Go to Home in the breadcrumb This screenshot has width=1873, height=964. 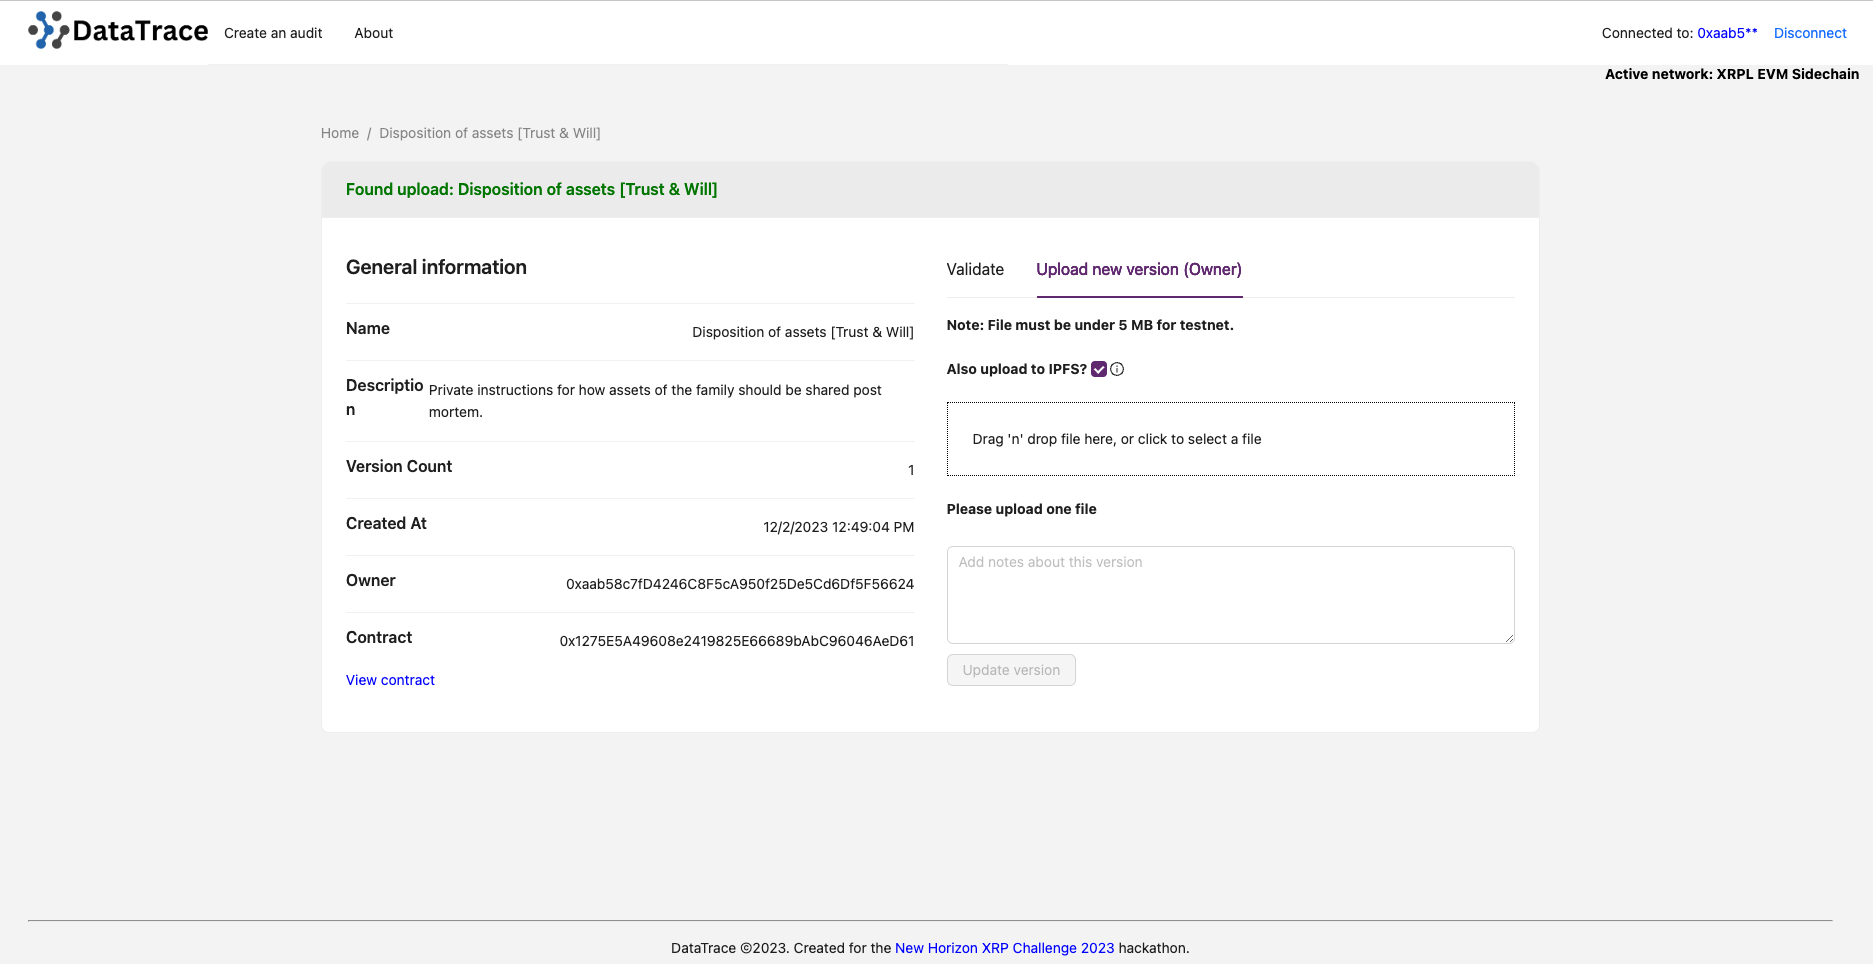(x=340, y=133)
